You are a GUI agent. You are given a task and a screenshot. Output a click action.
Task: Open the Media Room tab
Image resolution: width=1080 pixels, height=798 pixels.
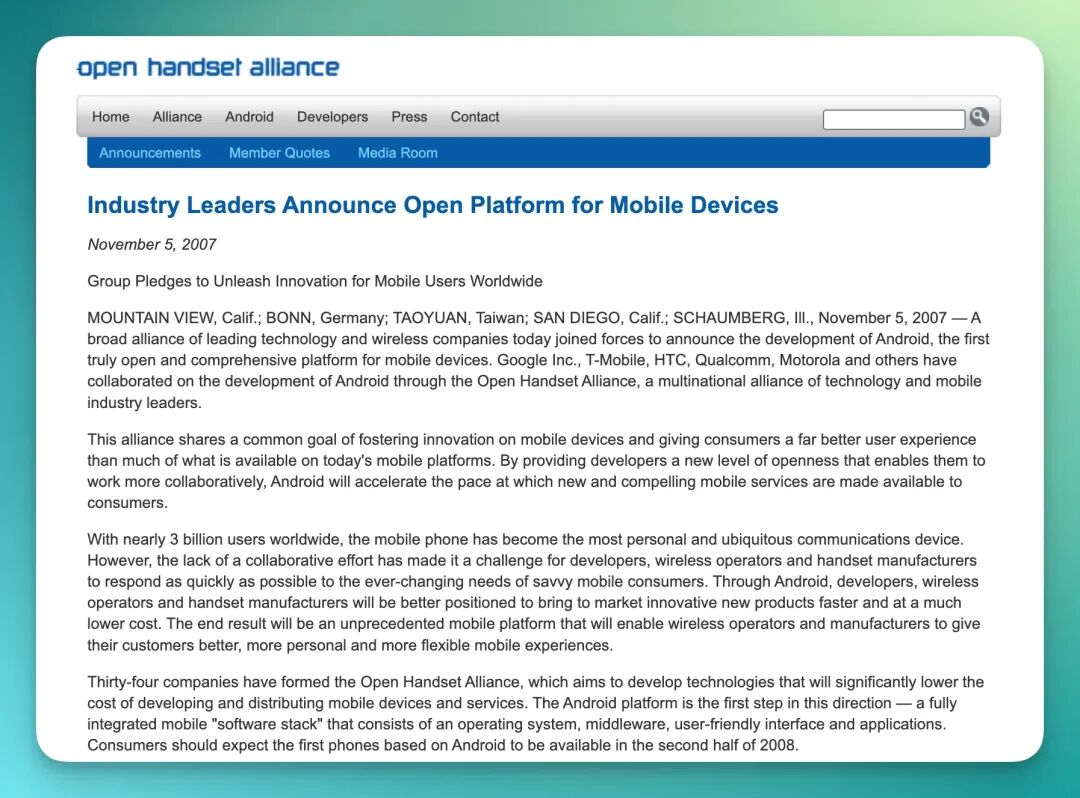[397, 153]
